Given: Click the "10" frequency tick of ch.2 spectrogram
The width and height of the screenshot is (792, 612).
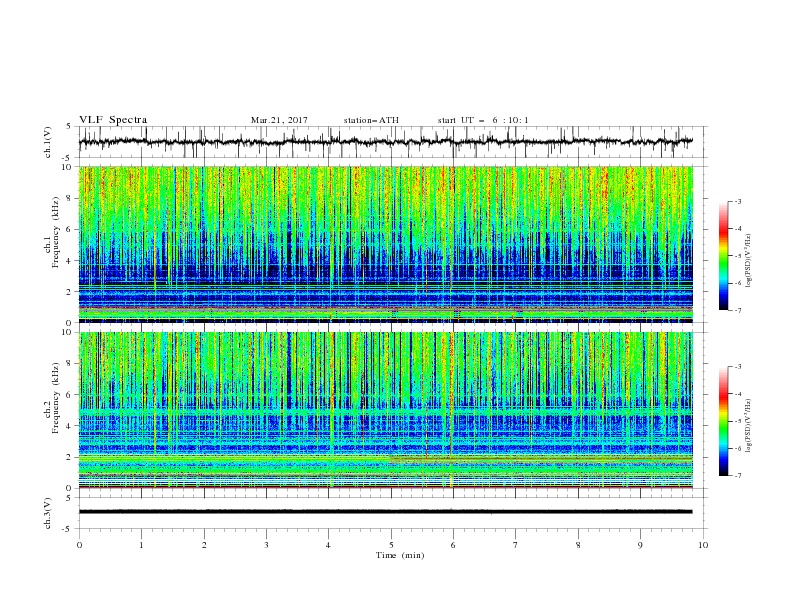Looking at the screenshot, I should click(x=66, y=332).
